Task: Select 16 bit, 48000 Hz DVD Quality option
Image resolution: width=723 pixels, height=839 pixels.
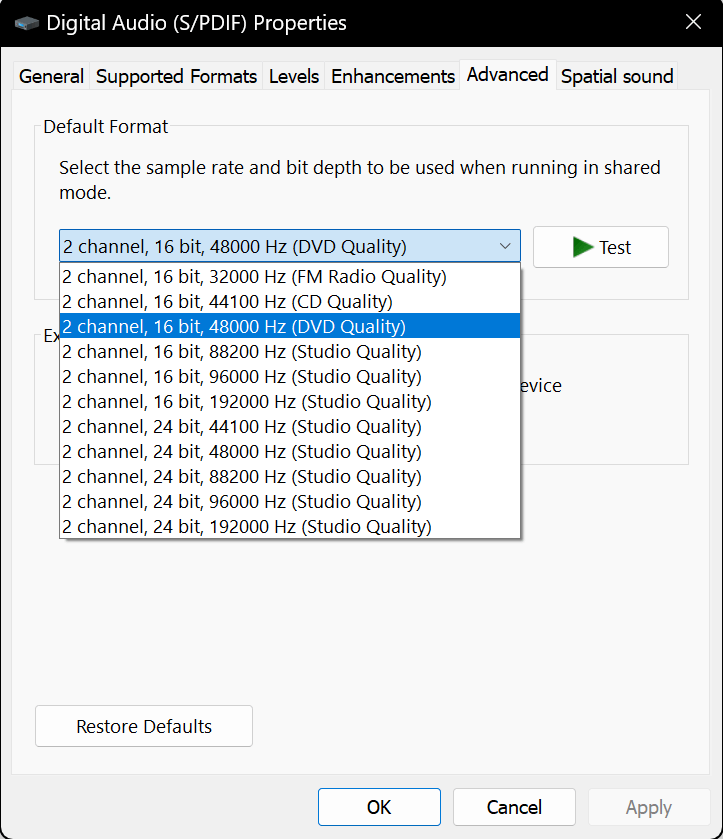Action: (x=290, y=326)
